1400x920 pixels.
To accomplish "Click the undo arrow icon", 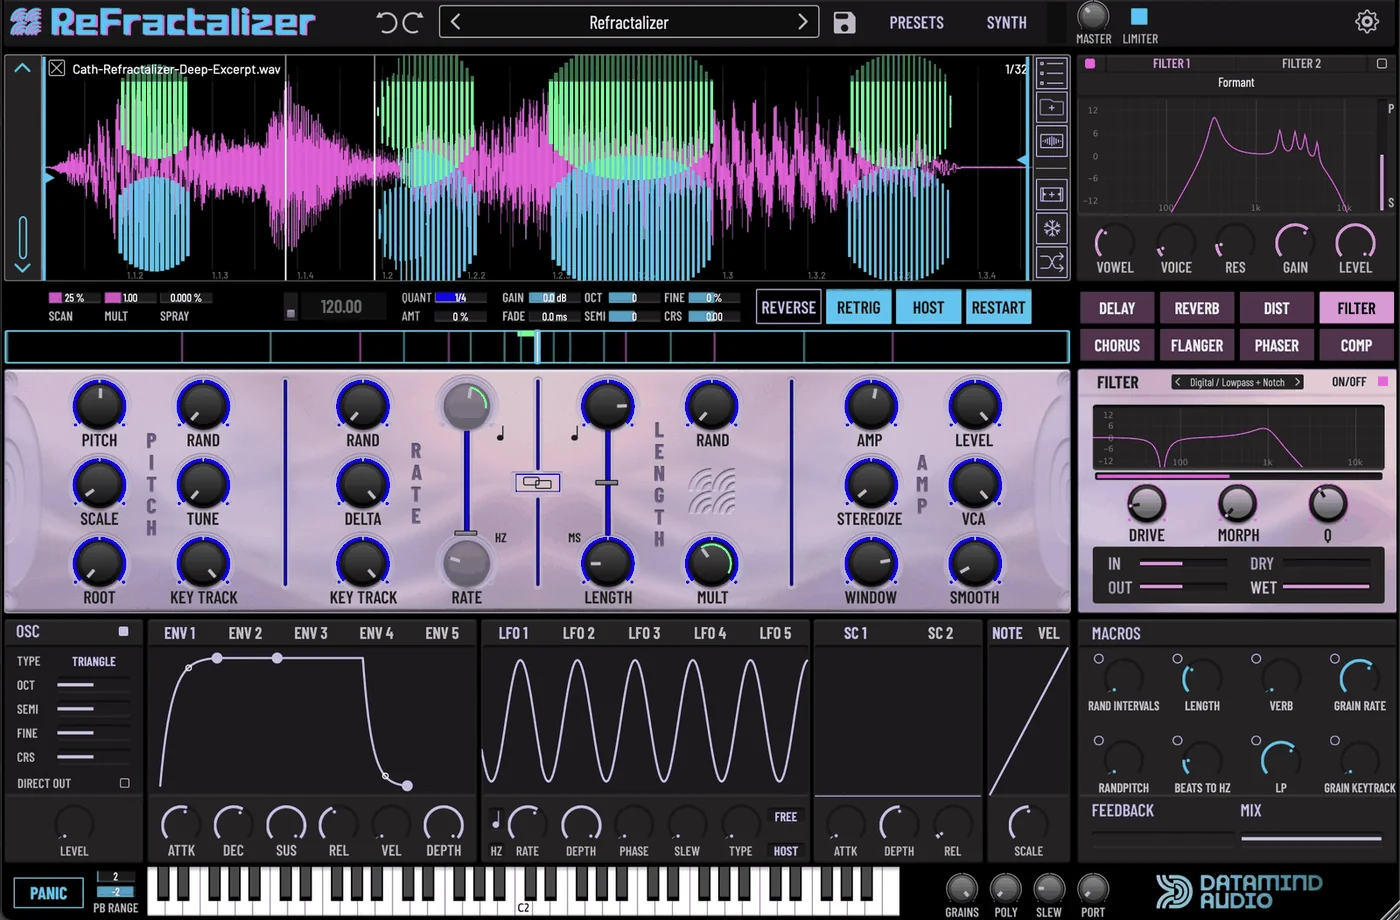I will 387,22.
